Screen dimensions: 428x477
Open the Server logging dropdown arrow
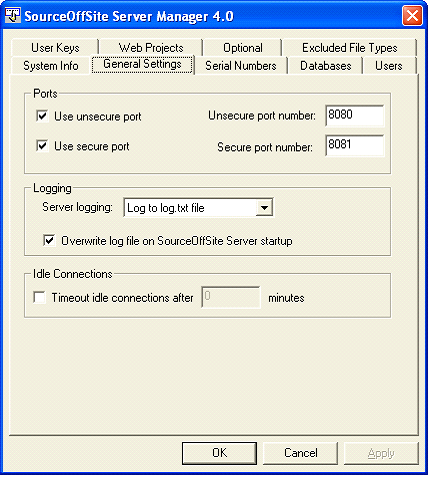tap(264, 208)
